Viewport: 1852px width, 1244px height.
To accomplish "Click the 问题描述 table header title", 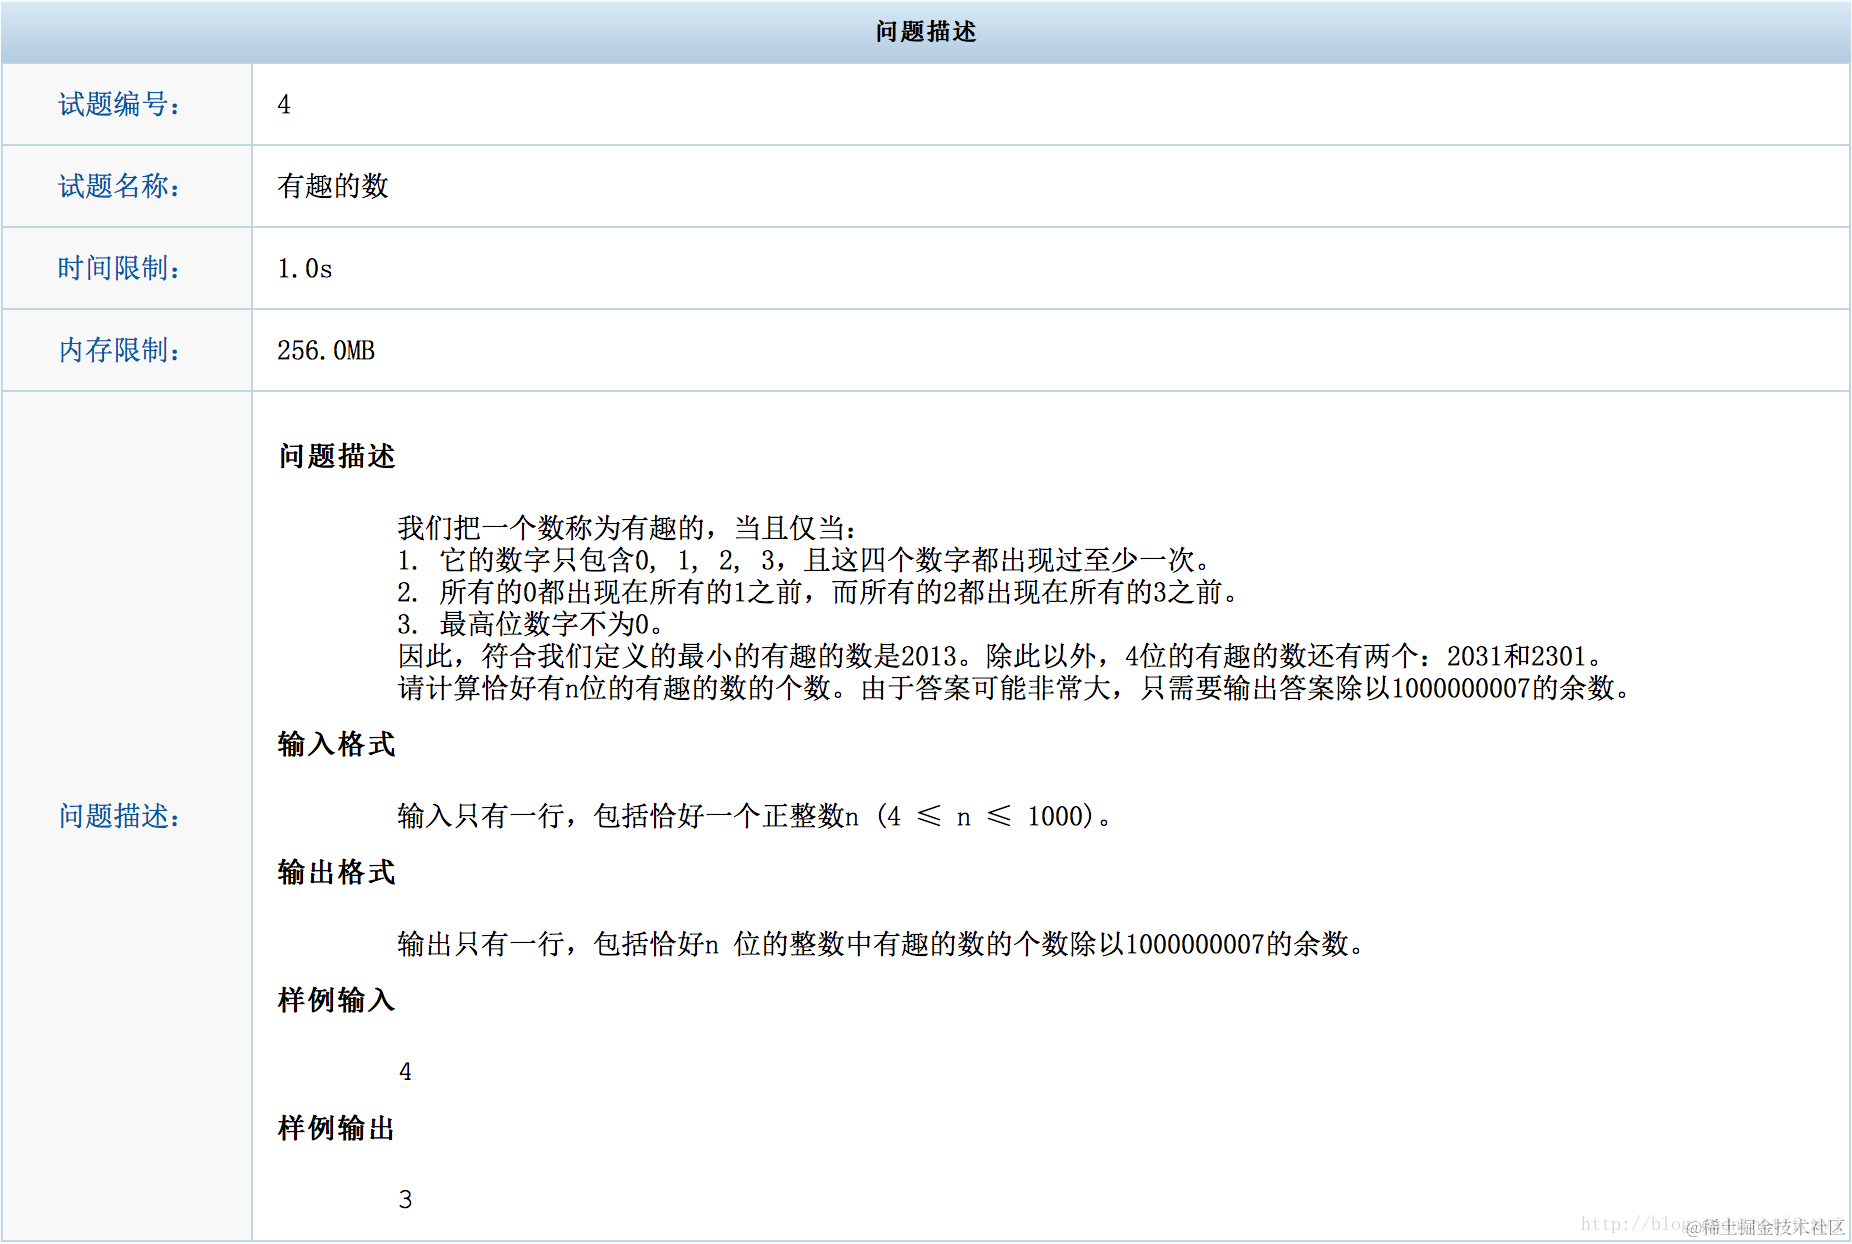I will click(x=926, y=32).
